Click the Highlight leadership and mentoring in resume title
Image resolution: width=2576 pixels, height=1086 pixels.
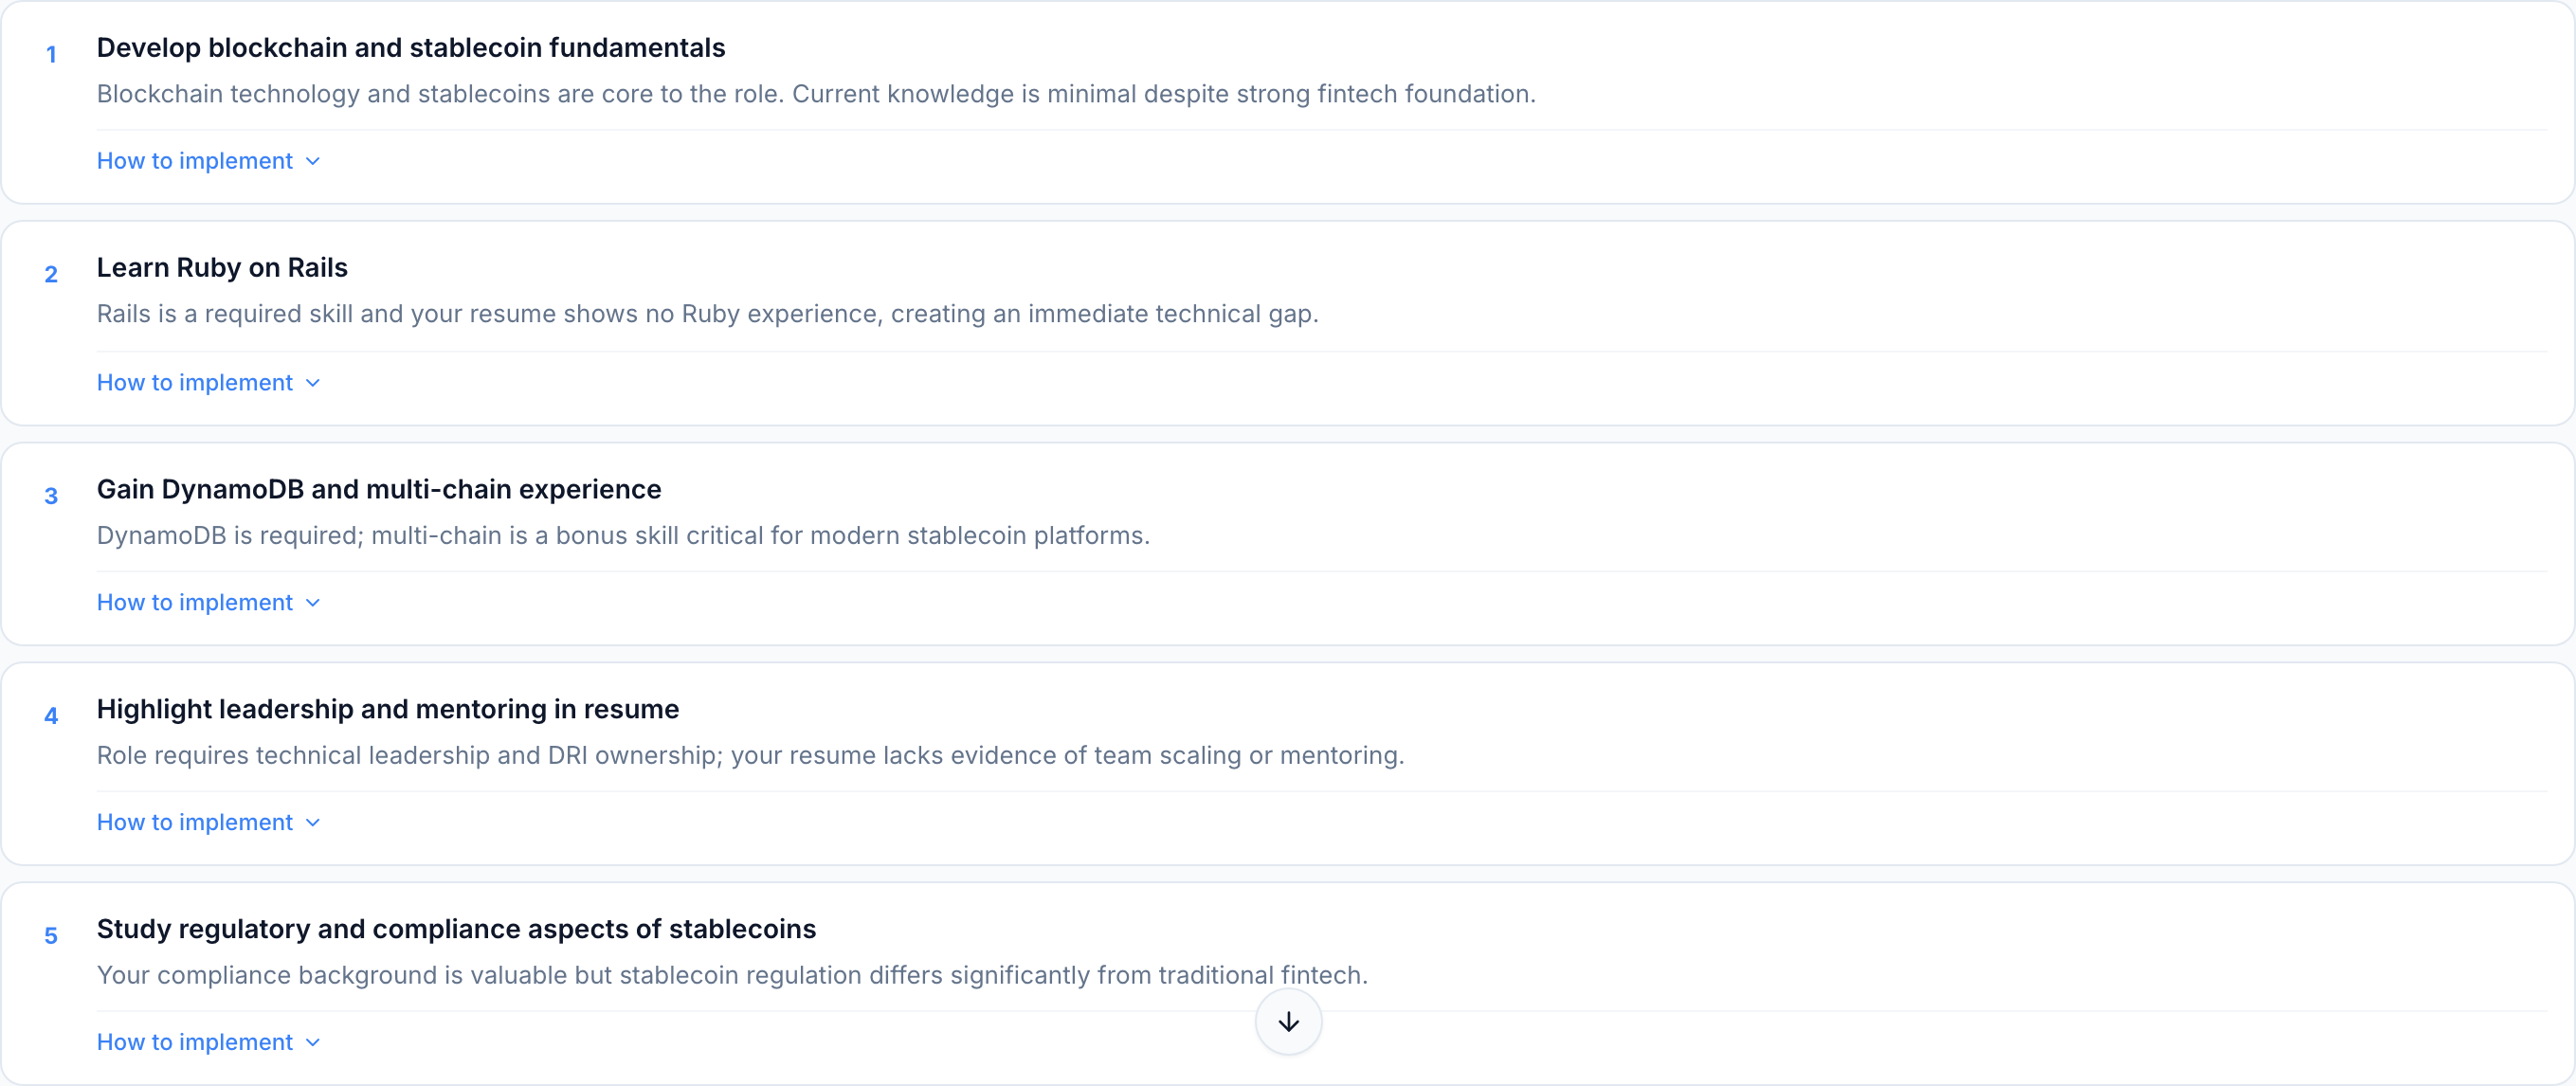tap(387, 709)
